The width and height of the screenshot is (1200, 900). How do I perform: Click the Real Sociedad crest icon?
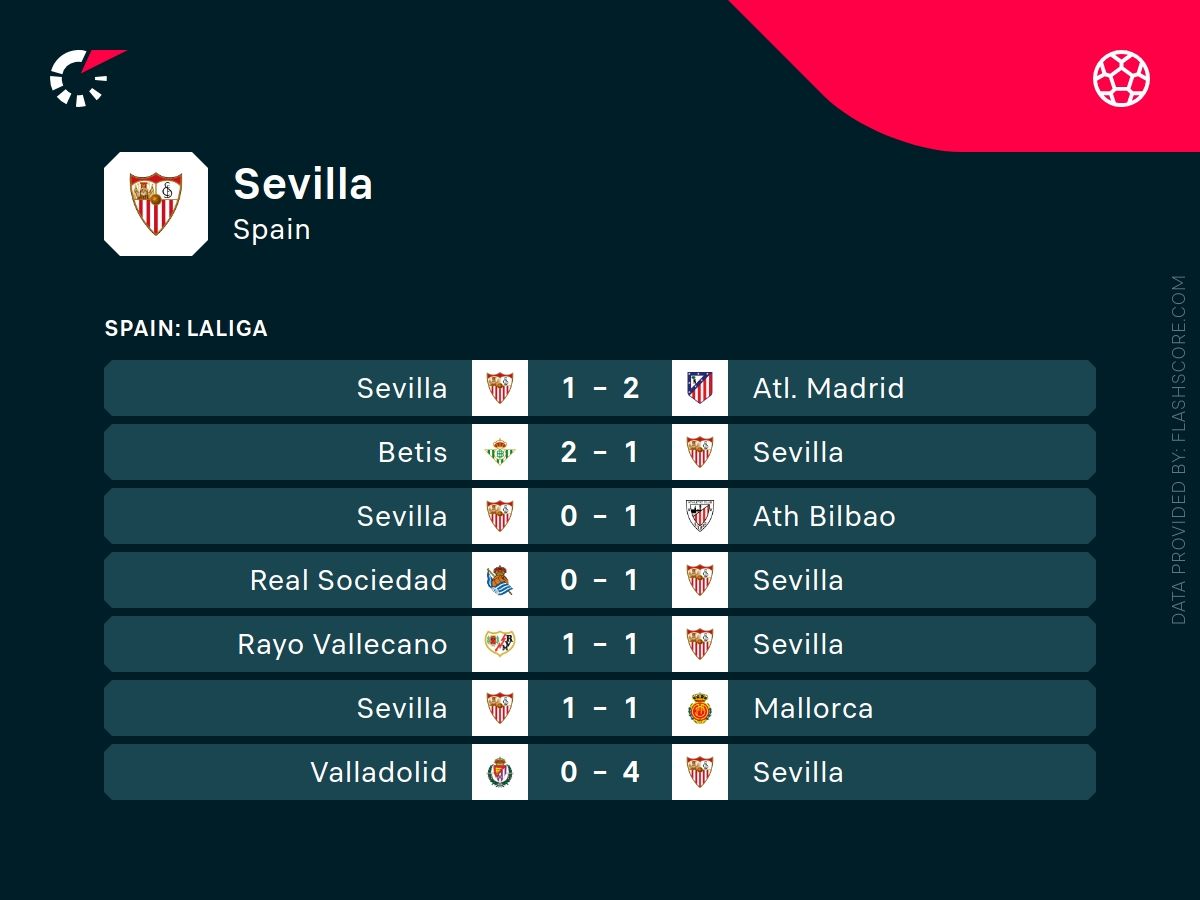point(500,580)
